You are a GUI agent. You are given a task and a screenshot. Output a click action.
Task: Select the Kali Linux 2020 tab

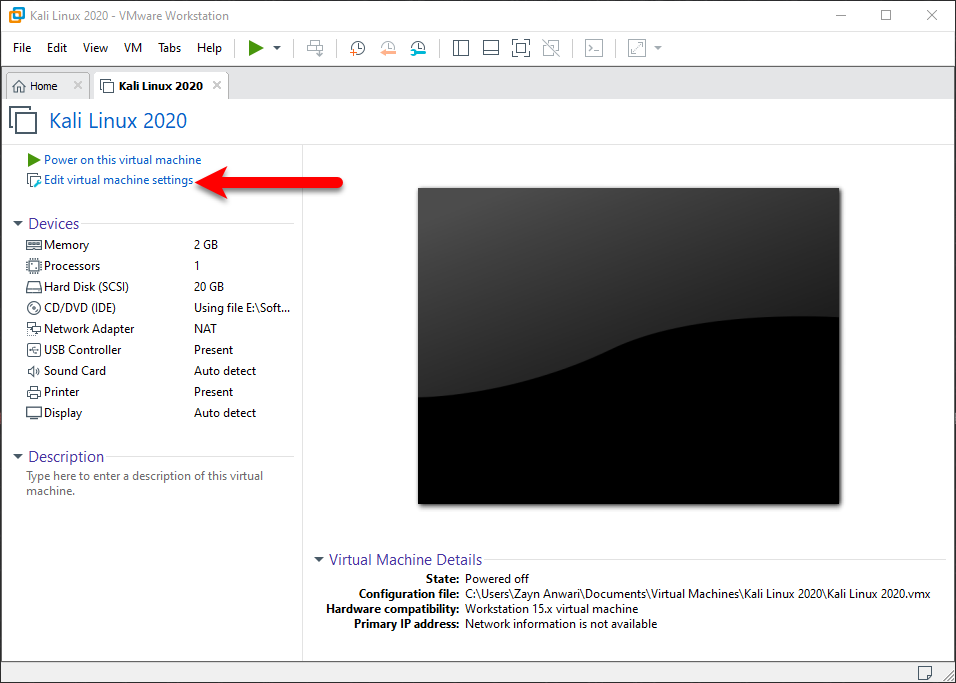pos(160,86)
